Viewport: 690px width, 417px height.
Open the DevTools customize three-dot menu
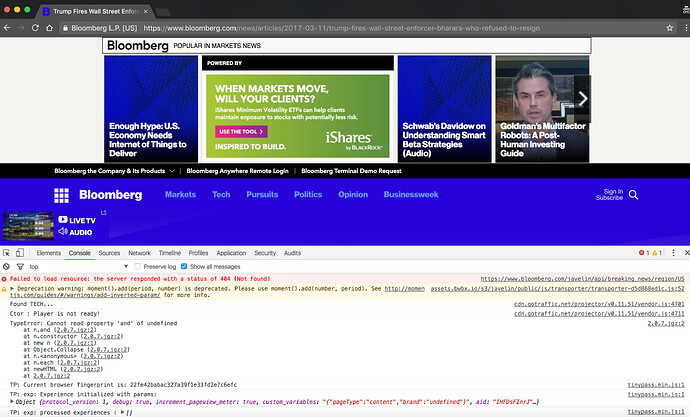(673, 253)
